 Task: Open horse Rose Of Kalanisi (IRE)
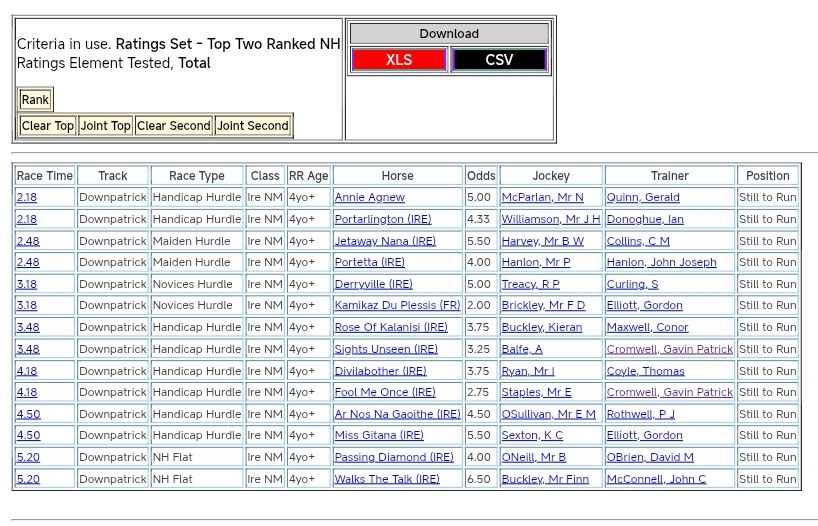click(390, 328)
